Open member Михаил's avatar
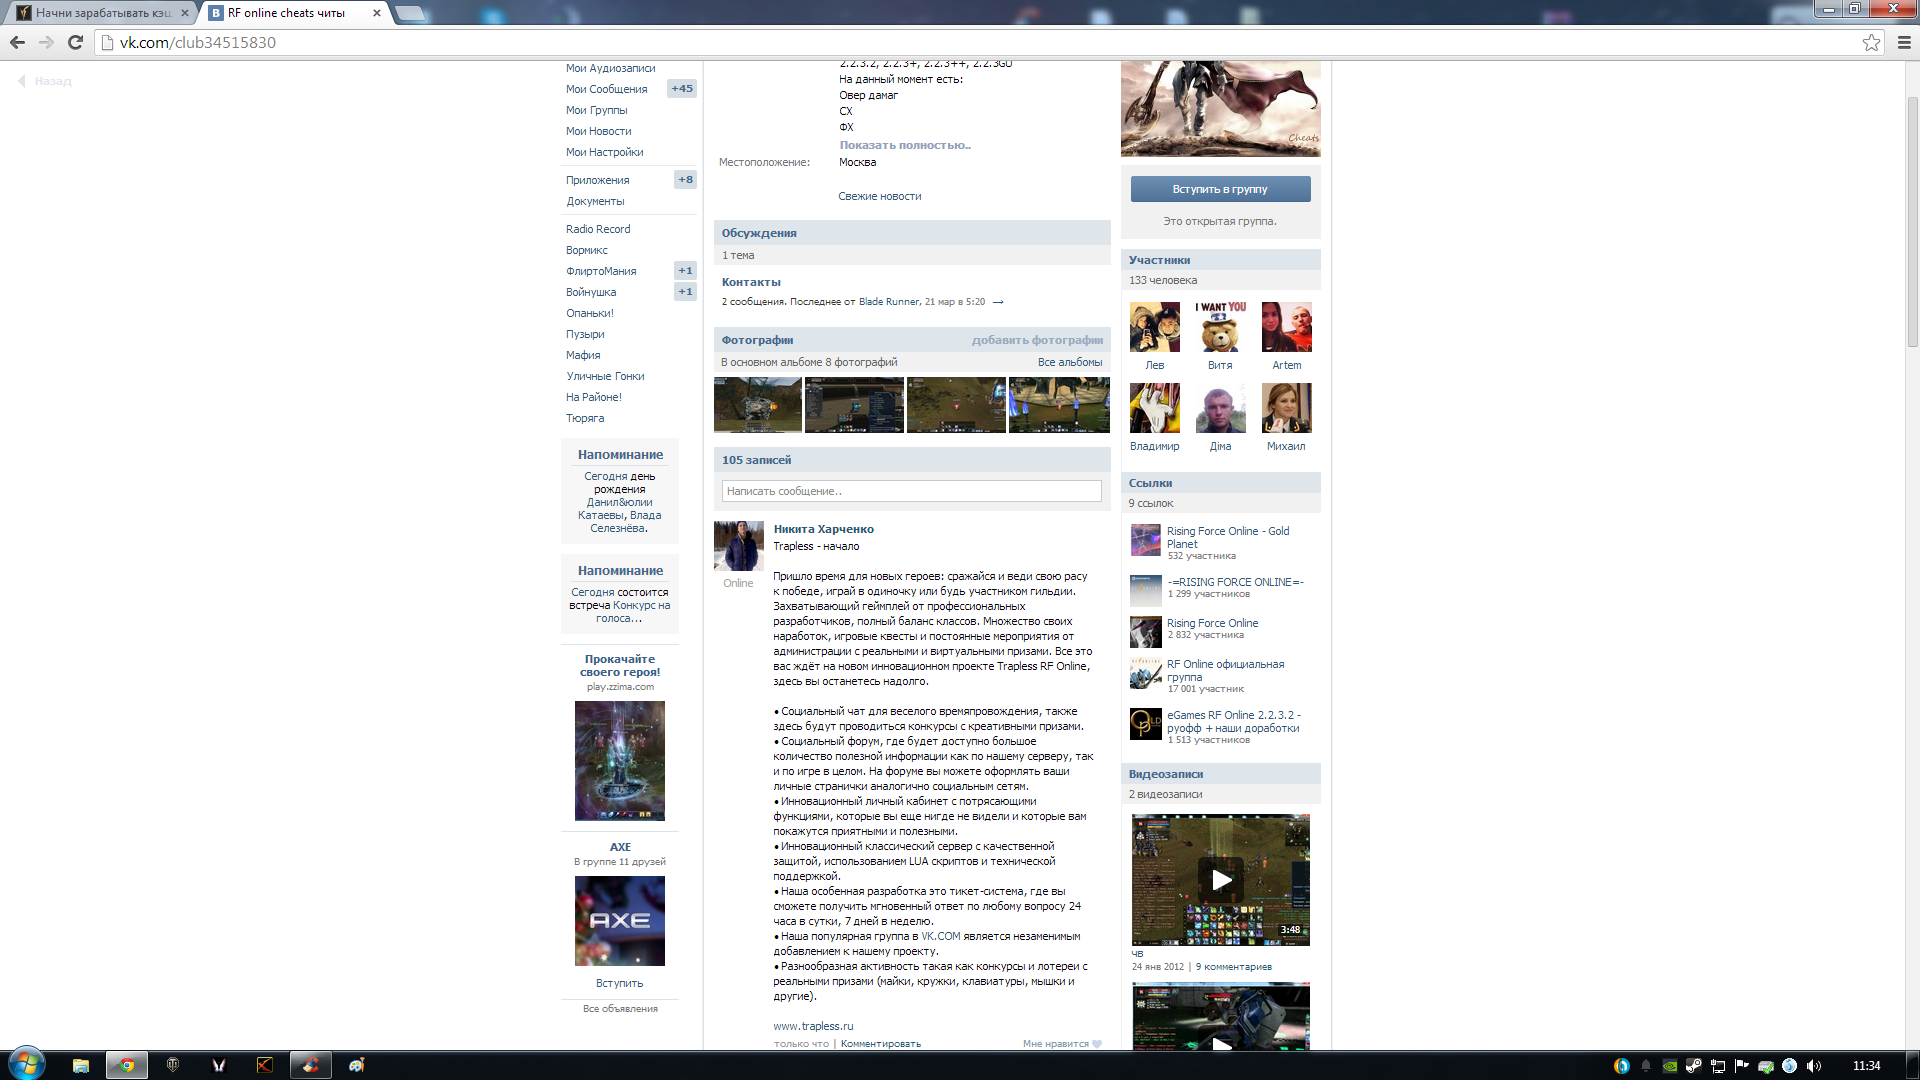 pyautogui.click(x=1286, y=408)
